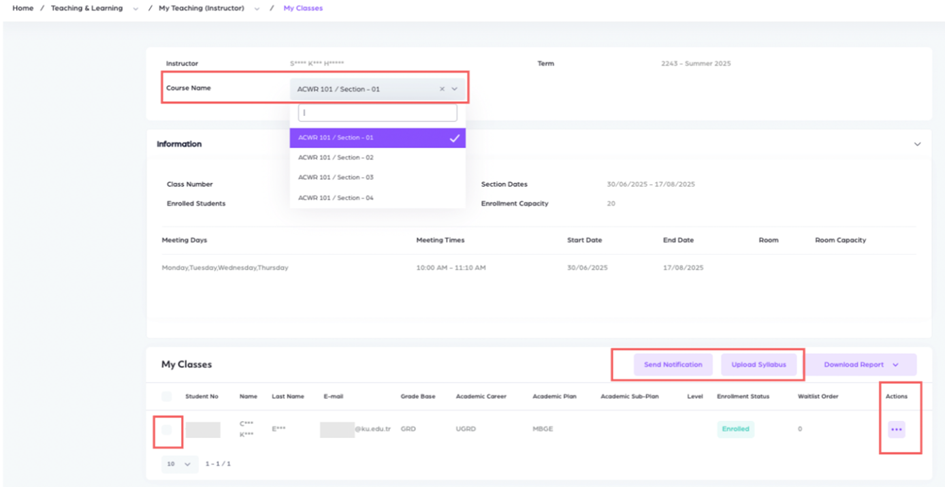Expand the My Teaching (Instructor) breadcrumb chevron

tap(257, 9)
